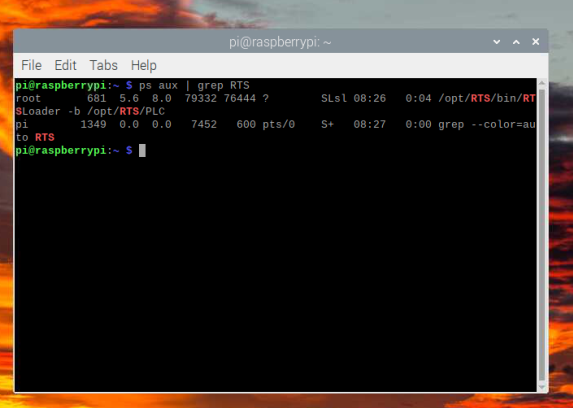573x408 pixels.
Task: Click the '/opt/RTS/PLC' path text
Action: pos(126,112)
